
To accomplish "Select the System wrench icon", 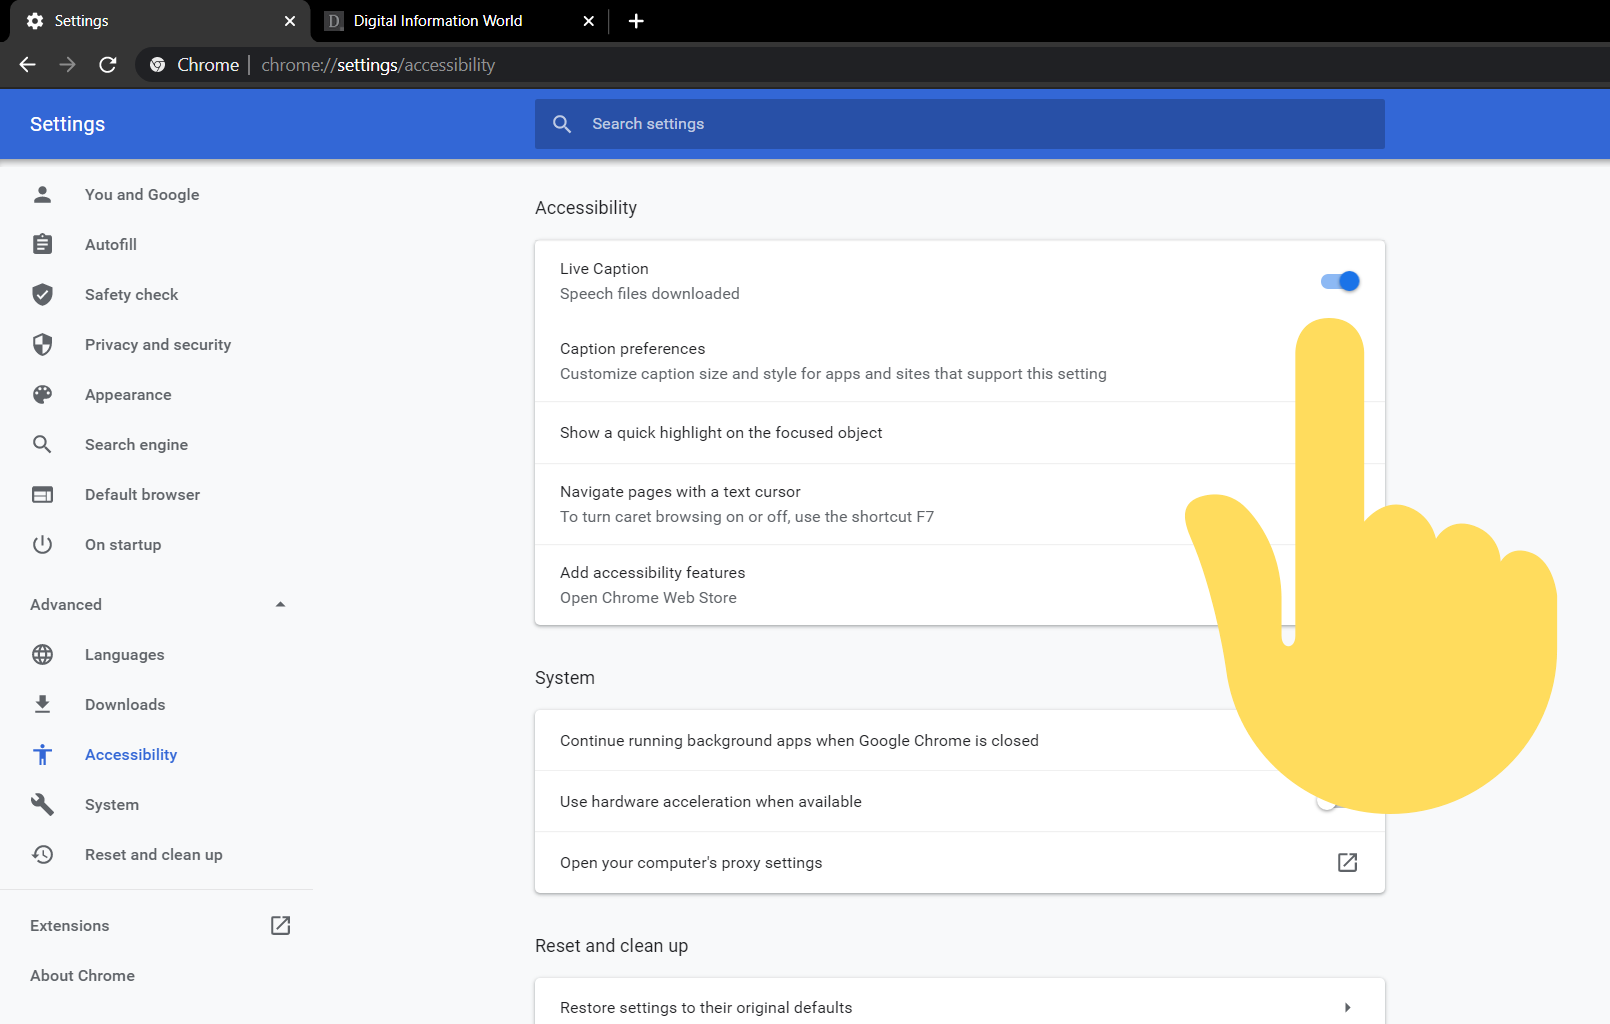I will [x=42, y=804].
